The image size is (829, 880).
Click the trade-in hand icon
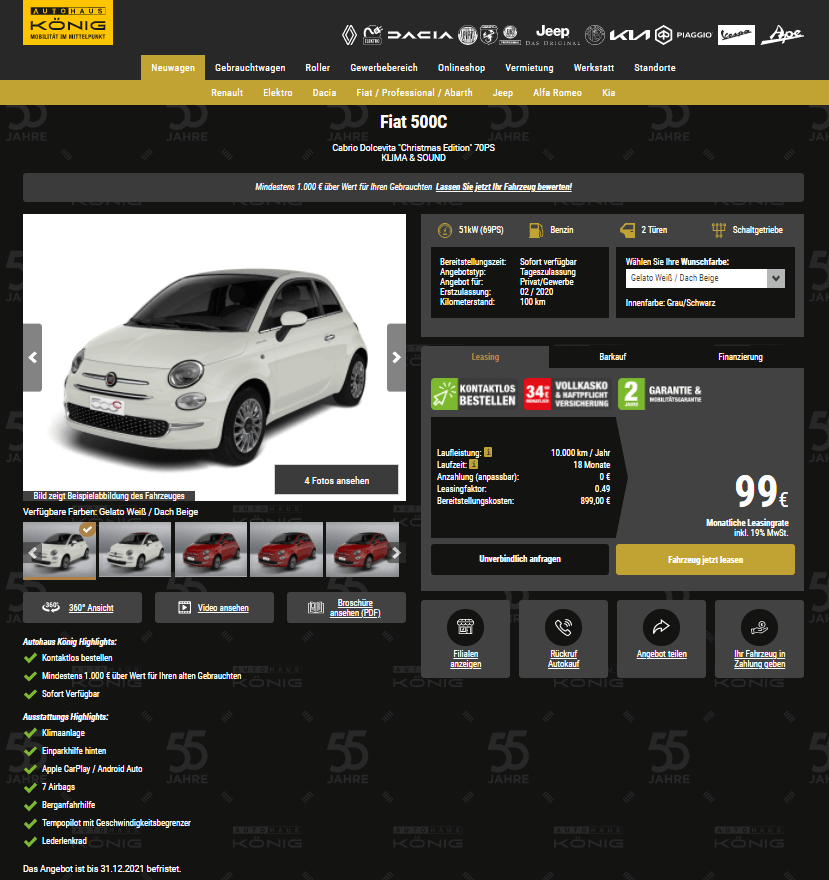(759, 627)
